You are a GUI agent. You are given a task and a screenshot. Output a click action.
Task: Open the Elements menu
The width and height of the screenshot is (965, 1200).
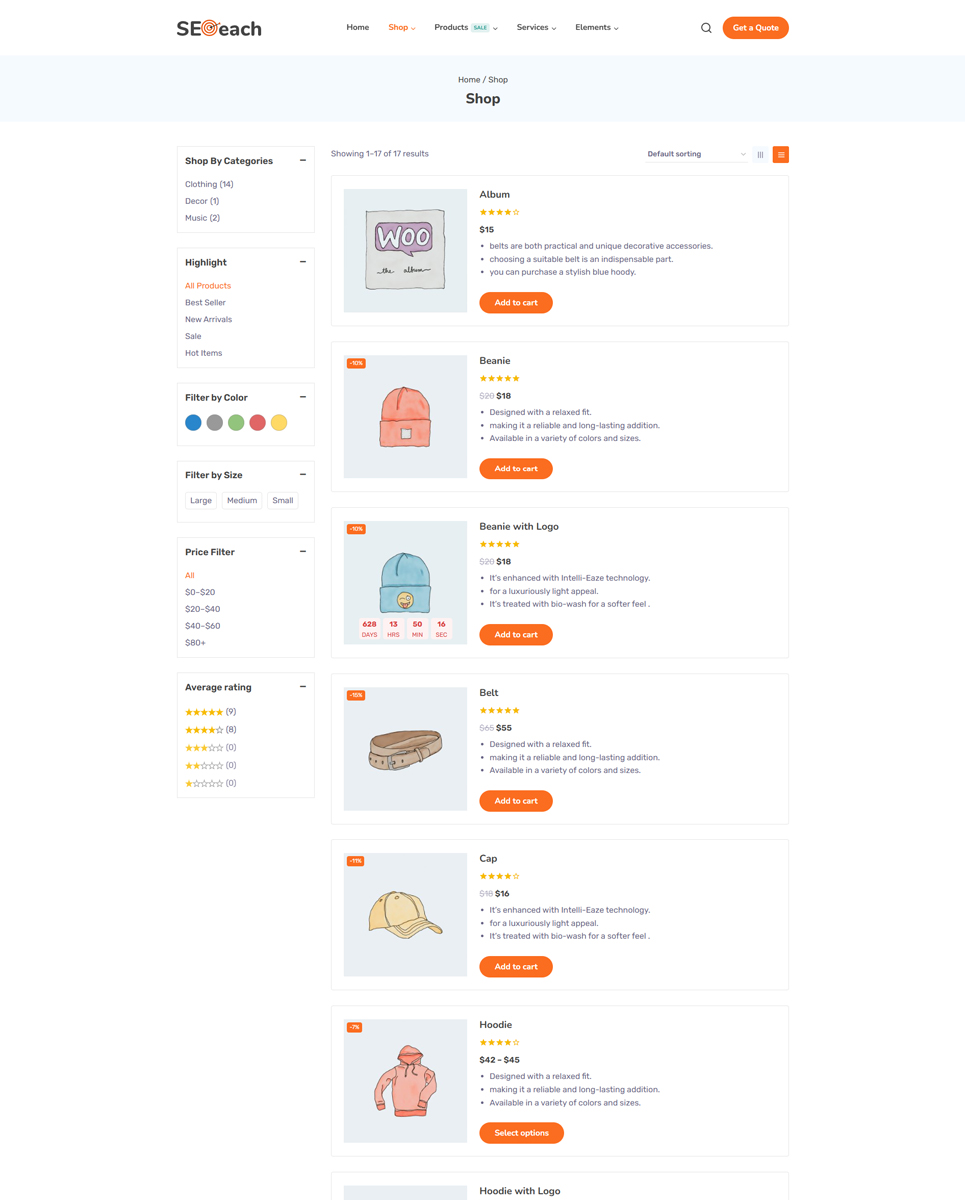point(596,28)
